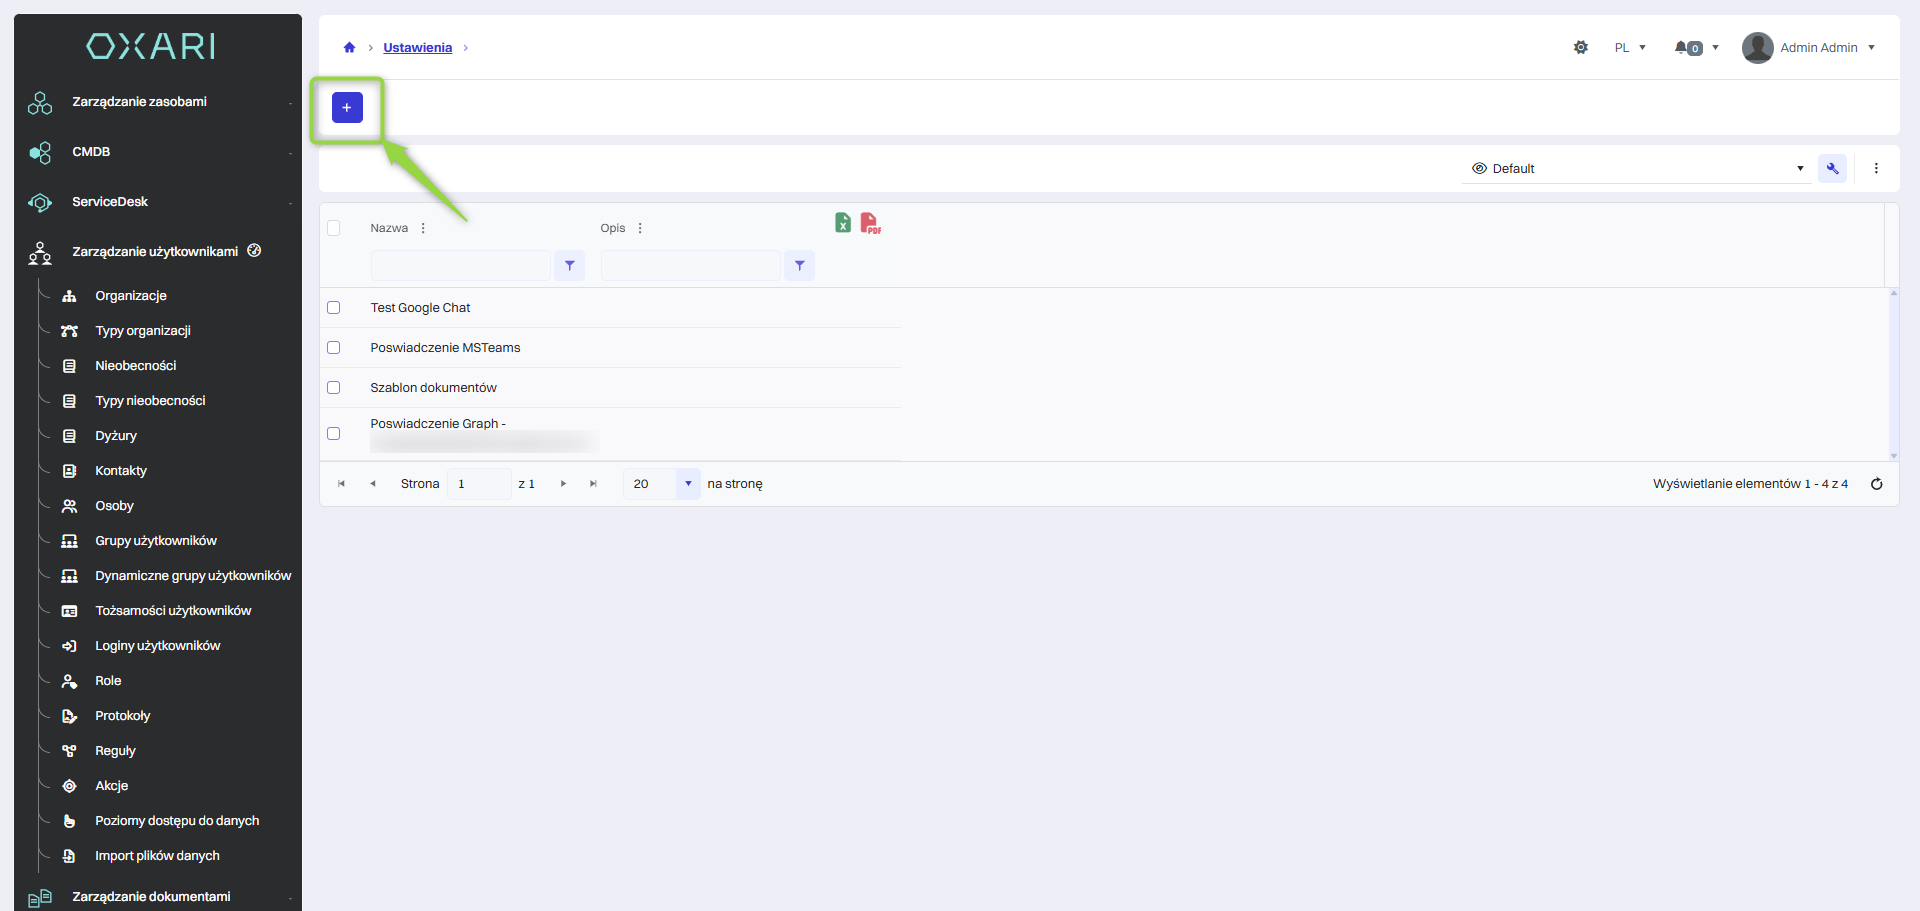Open Grupy użytkowników in sidebar
This screenshot has height=911, width=1920.
(x=156, y=541)
